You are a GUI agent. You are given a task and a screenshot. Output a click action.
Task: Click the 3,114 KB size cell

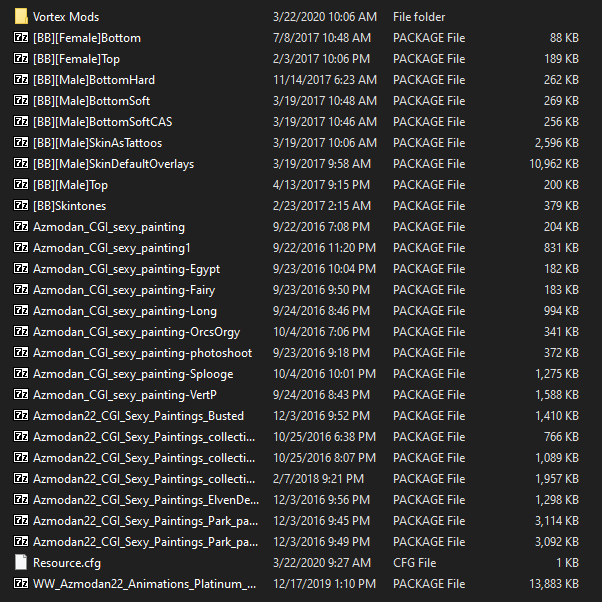[557, 521]
